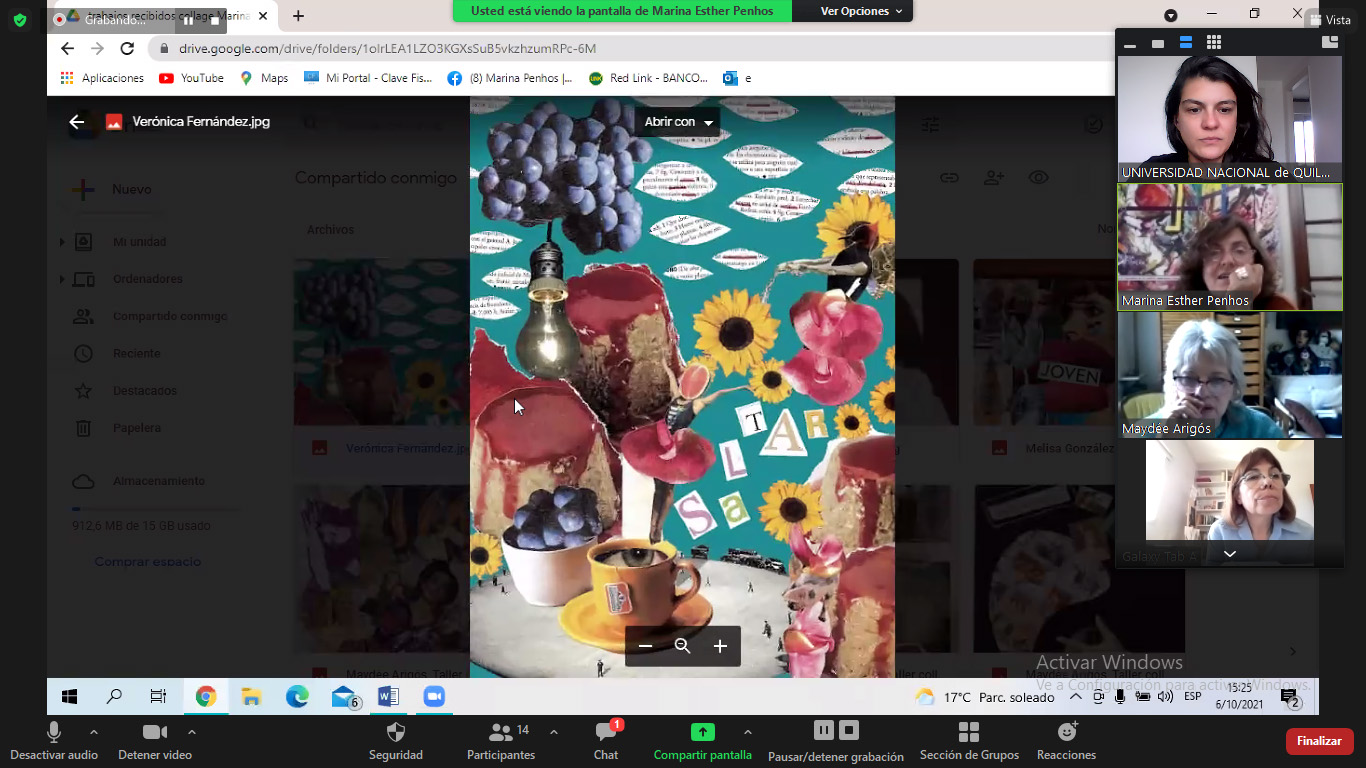The width and height of the screenshot is (1366, 768).
Task: Expand audio options arrow beside microphone
Action: pos(94,732)
